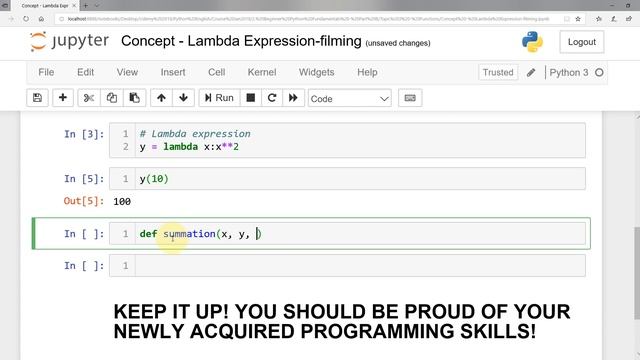Restart kernel and rerun all icon
The width and height of the screenshot is (640, 360).
(293, 98)
